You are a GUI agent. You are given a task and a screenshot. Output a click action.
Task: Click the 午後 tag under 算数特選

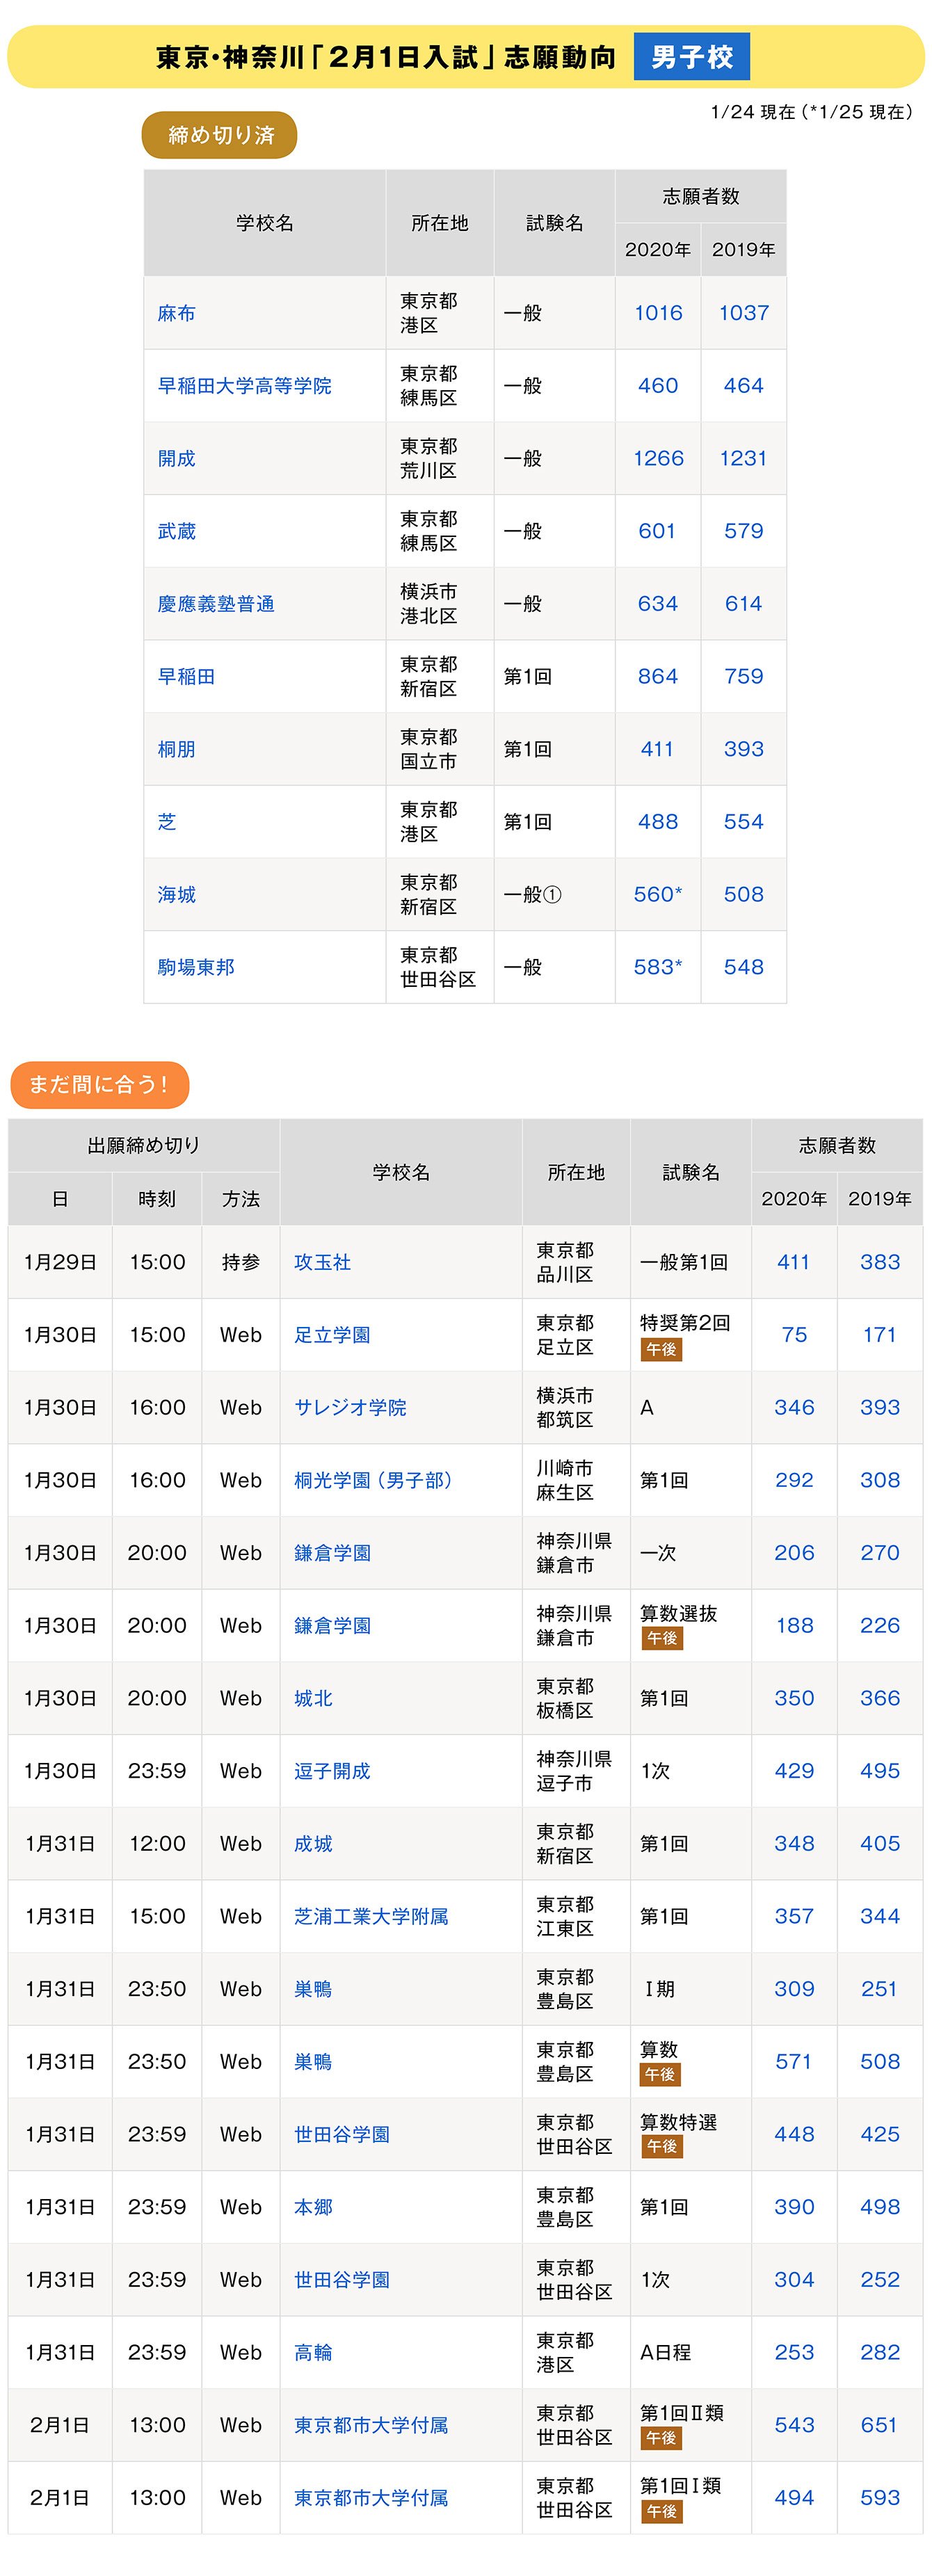[x=661, y=2147]
